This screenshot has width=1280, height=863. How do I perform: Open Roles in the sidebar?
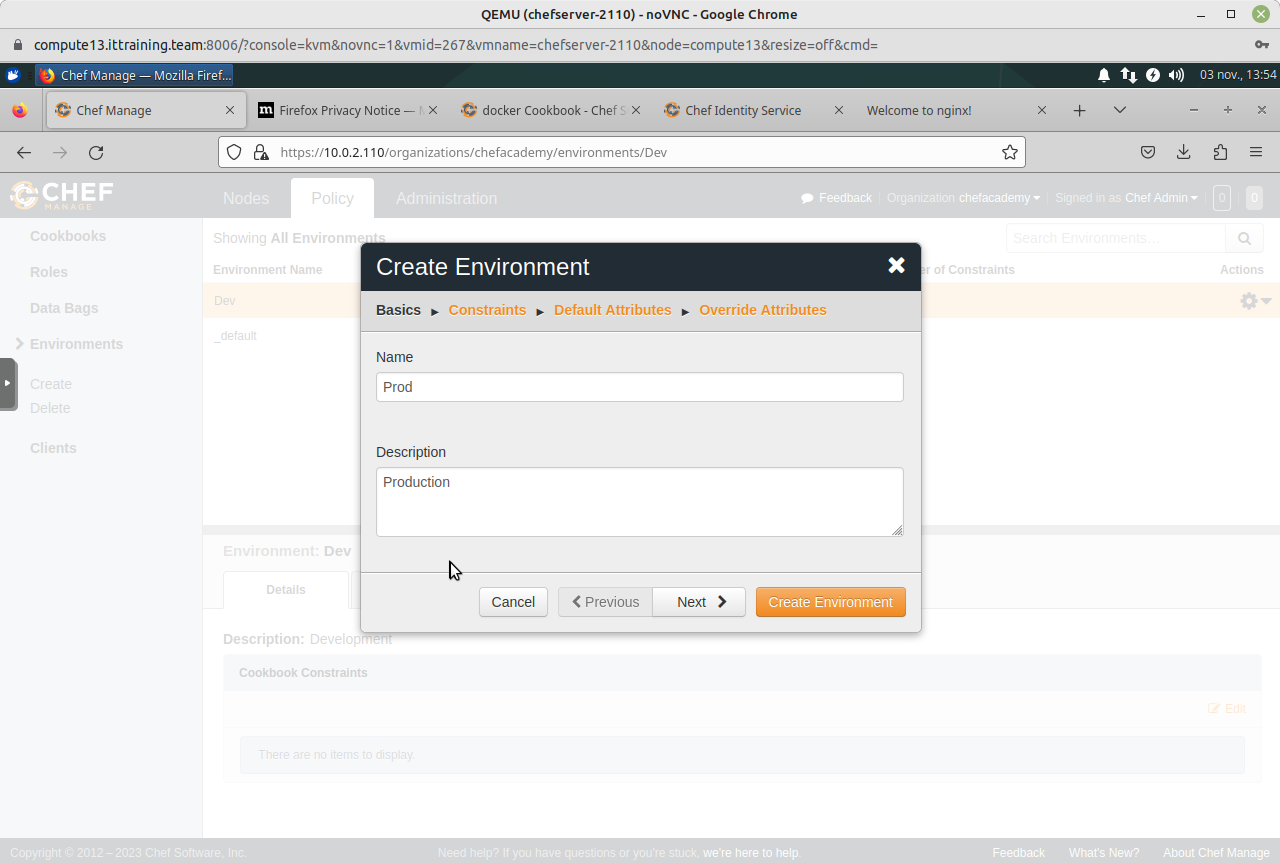click(49, 272)
